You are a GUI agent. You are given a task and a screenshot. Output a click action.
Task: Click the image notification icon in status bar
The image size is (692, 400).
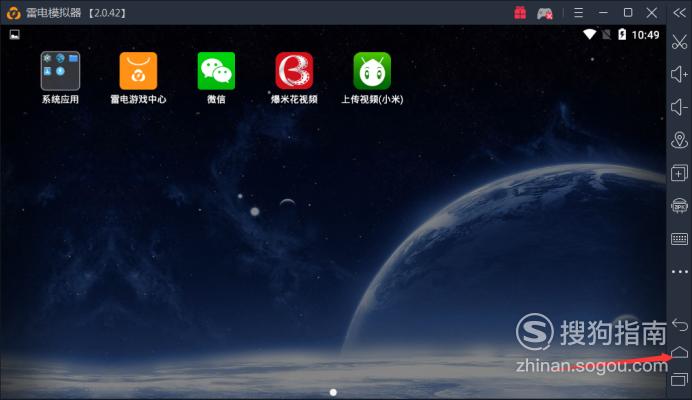pos(15,34)
